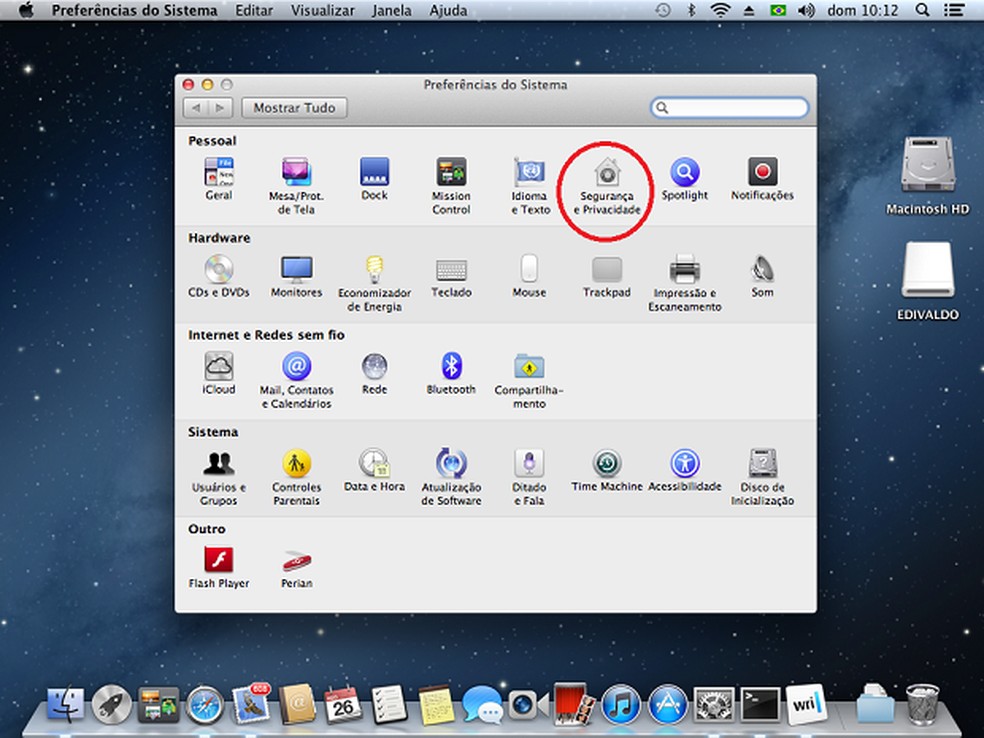Open Controles Parentais preferences

[296, 477]
